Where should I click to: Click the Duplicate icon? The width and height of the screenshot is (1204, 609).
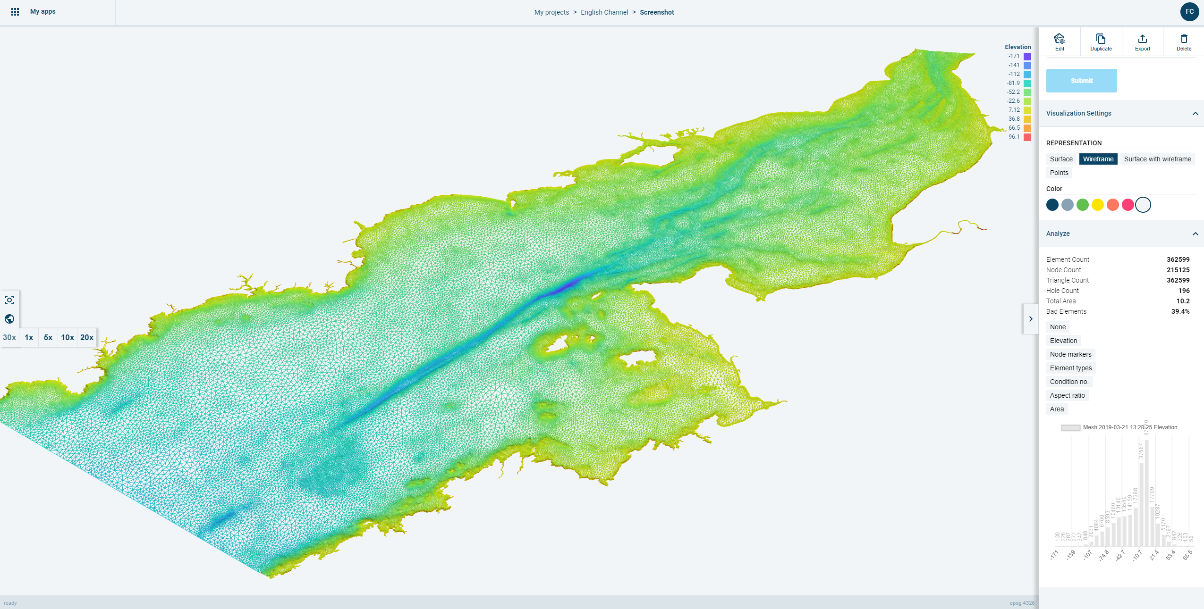point(1101,39)
